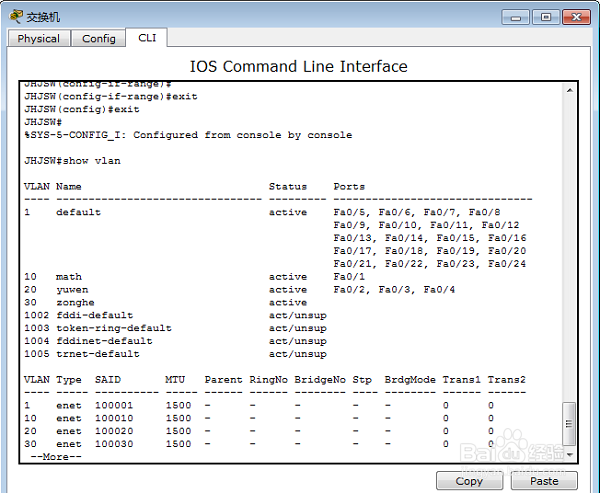Click the 'BrdgMode' column header

[410, 380]
